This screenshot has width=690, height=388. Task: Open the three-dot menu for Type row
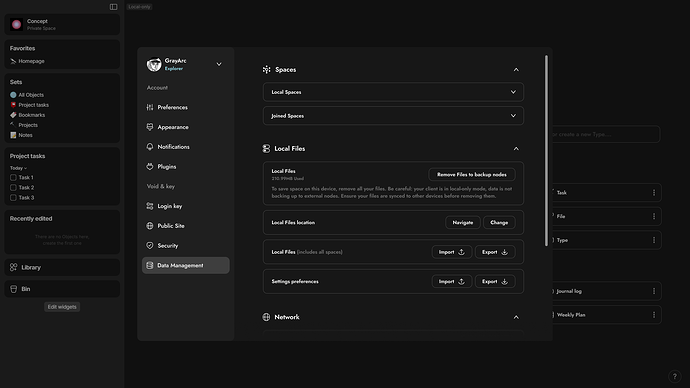[654, 240]
